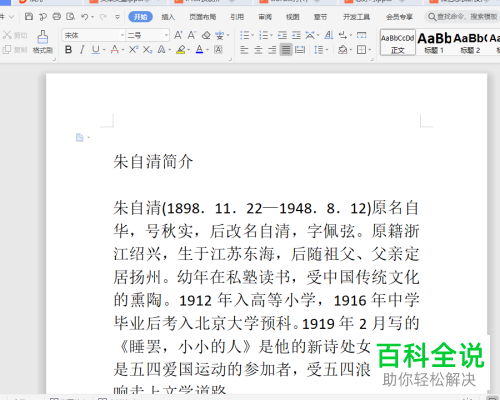Apply the 标题 2 heading style
The width and height of the screenshot is (500, 400).
(x=470, y=42)
